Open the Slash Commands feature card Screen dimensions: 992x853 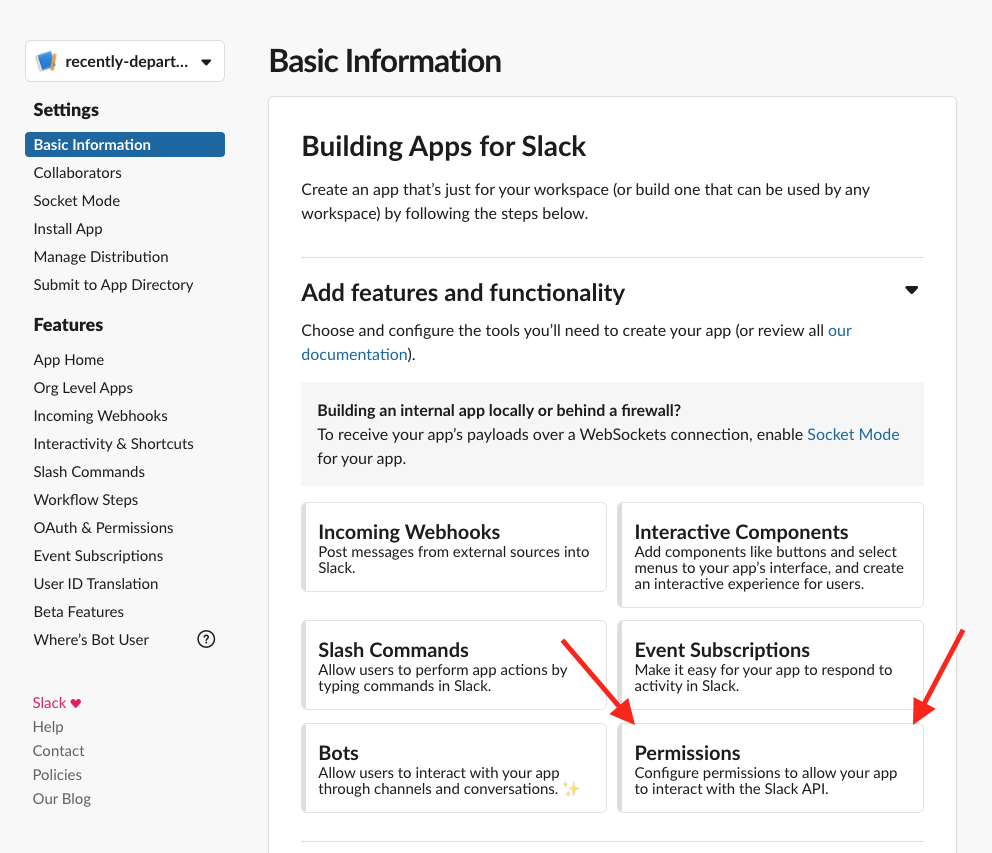[454, 665]
